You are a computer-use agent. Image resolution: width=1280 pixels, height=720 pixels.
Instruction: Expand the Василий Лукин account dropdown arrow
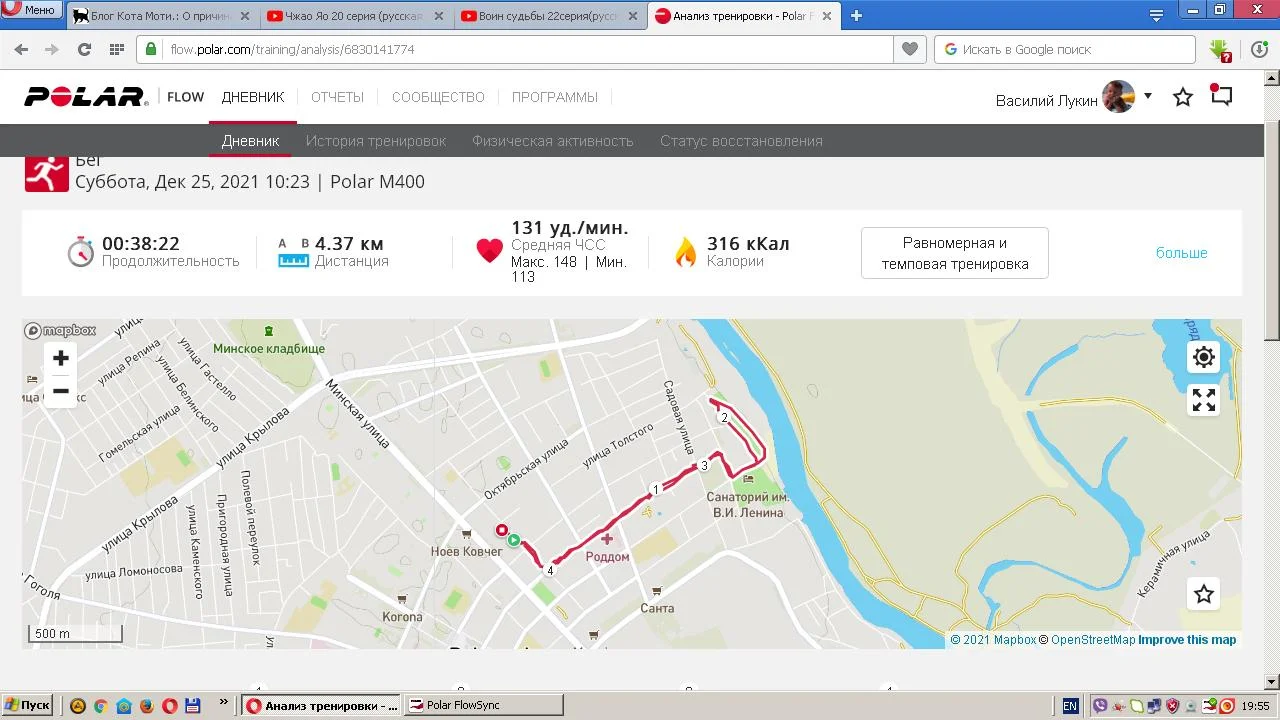(1148, 96)
